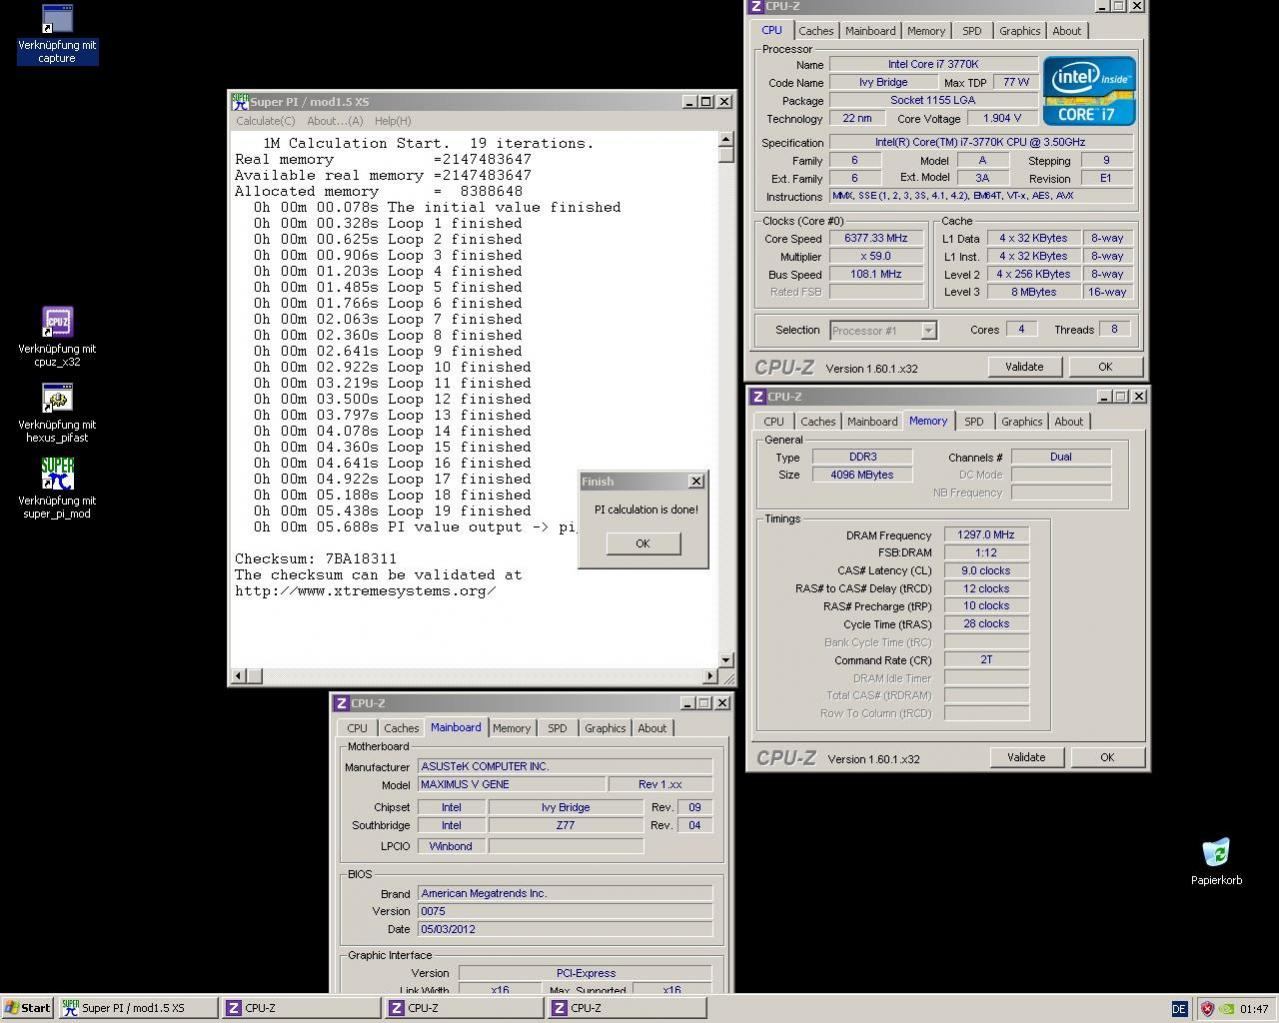Open Mainboard tab in top CPU-Z window
The width and height of the screenshot is (1279, 1023).
(x=870, y=31)
